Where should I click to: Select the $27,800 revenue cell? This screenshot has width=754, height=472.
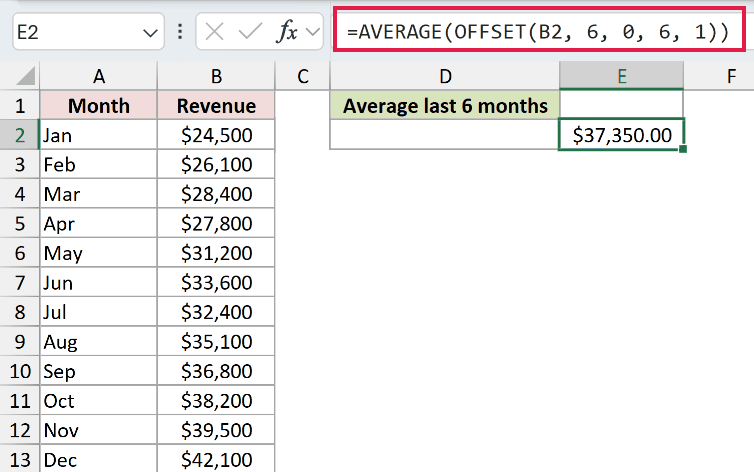pos(216,224)
